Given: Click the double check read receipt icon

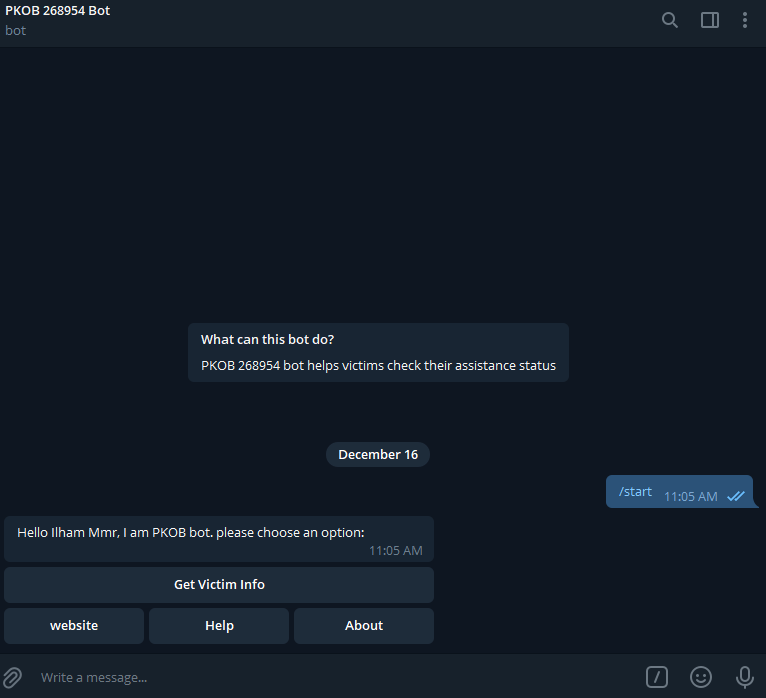Looking at the screenshot, I should 736,497.
